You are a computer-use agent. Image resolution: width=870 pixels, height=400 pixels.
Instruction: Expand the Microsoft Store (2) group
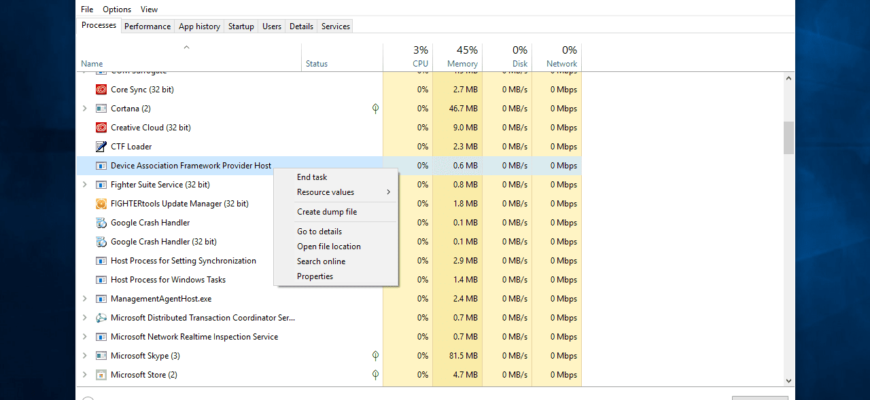tap(84, 374)
